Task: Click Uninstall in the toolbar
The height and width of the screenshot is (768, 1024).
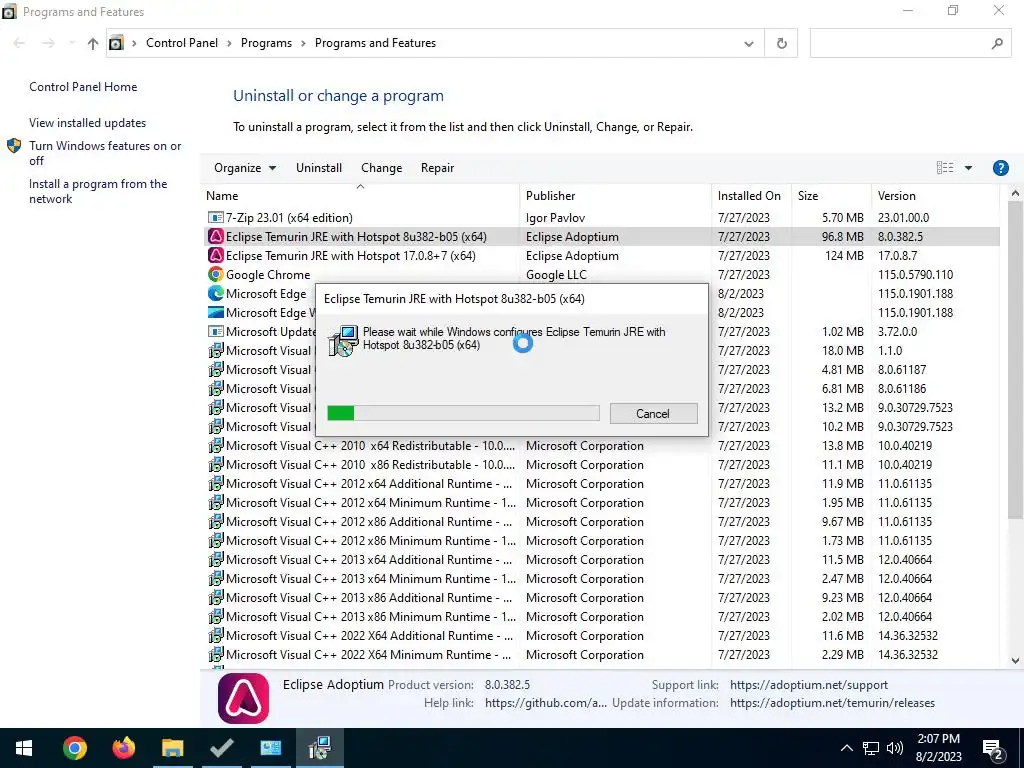Action: (x=319, y=168)
